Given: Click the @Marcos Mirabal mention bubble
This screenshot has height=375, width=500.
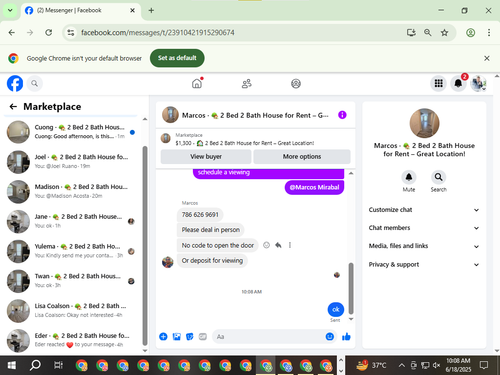Looking at the screenshot, I should point(314,187).
